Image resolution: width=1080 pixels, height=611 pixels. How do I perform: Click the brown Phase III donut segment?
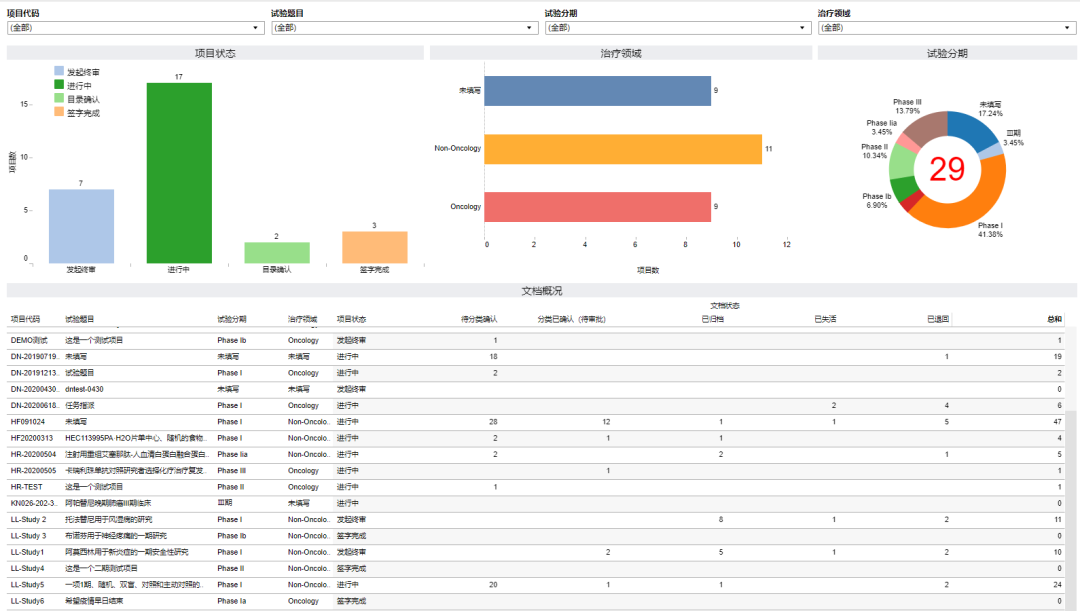click(925, 126)
